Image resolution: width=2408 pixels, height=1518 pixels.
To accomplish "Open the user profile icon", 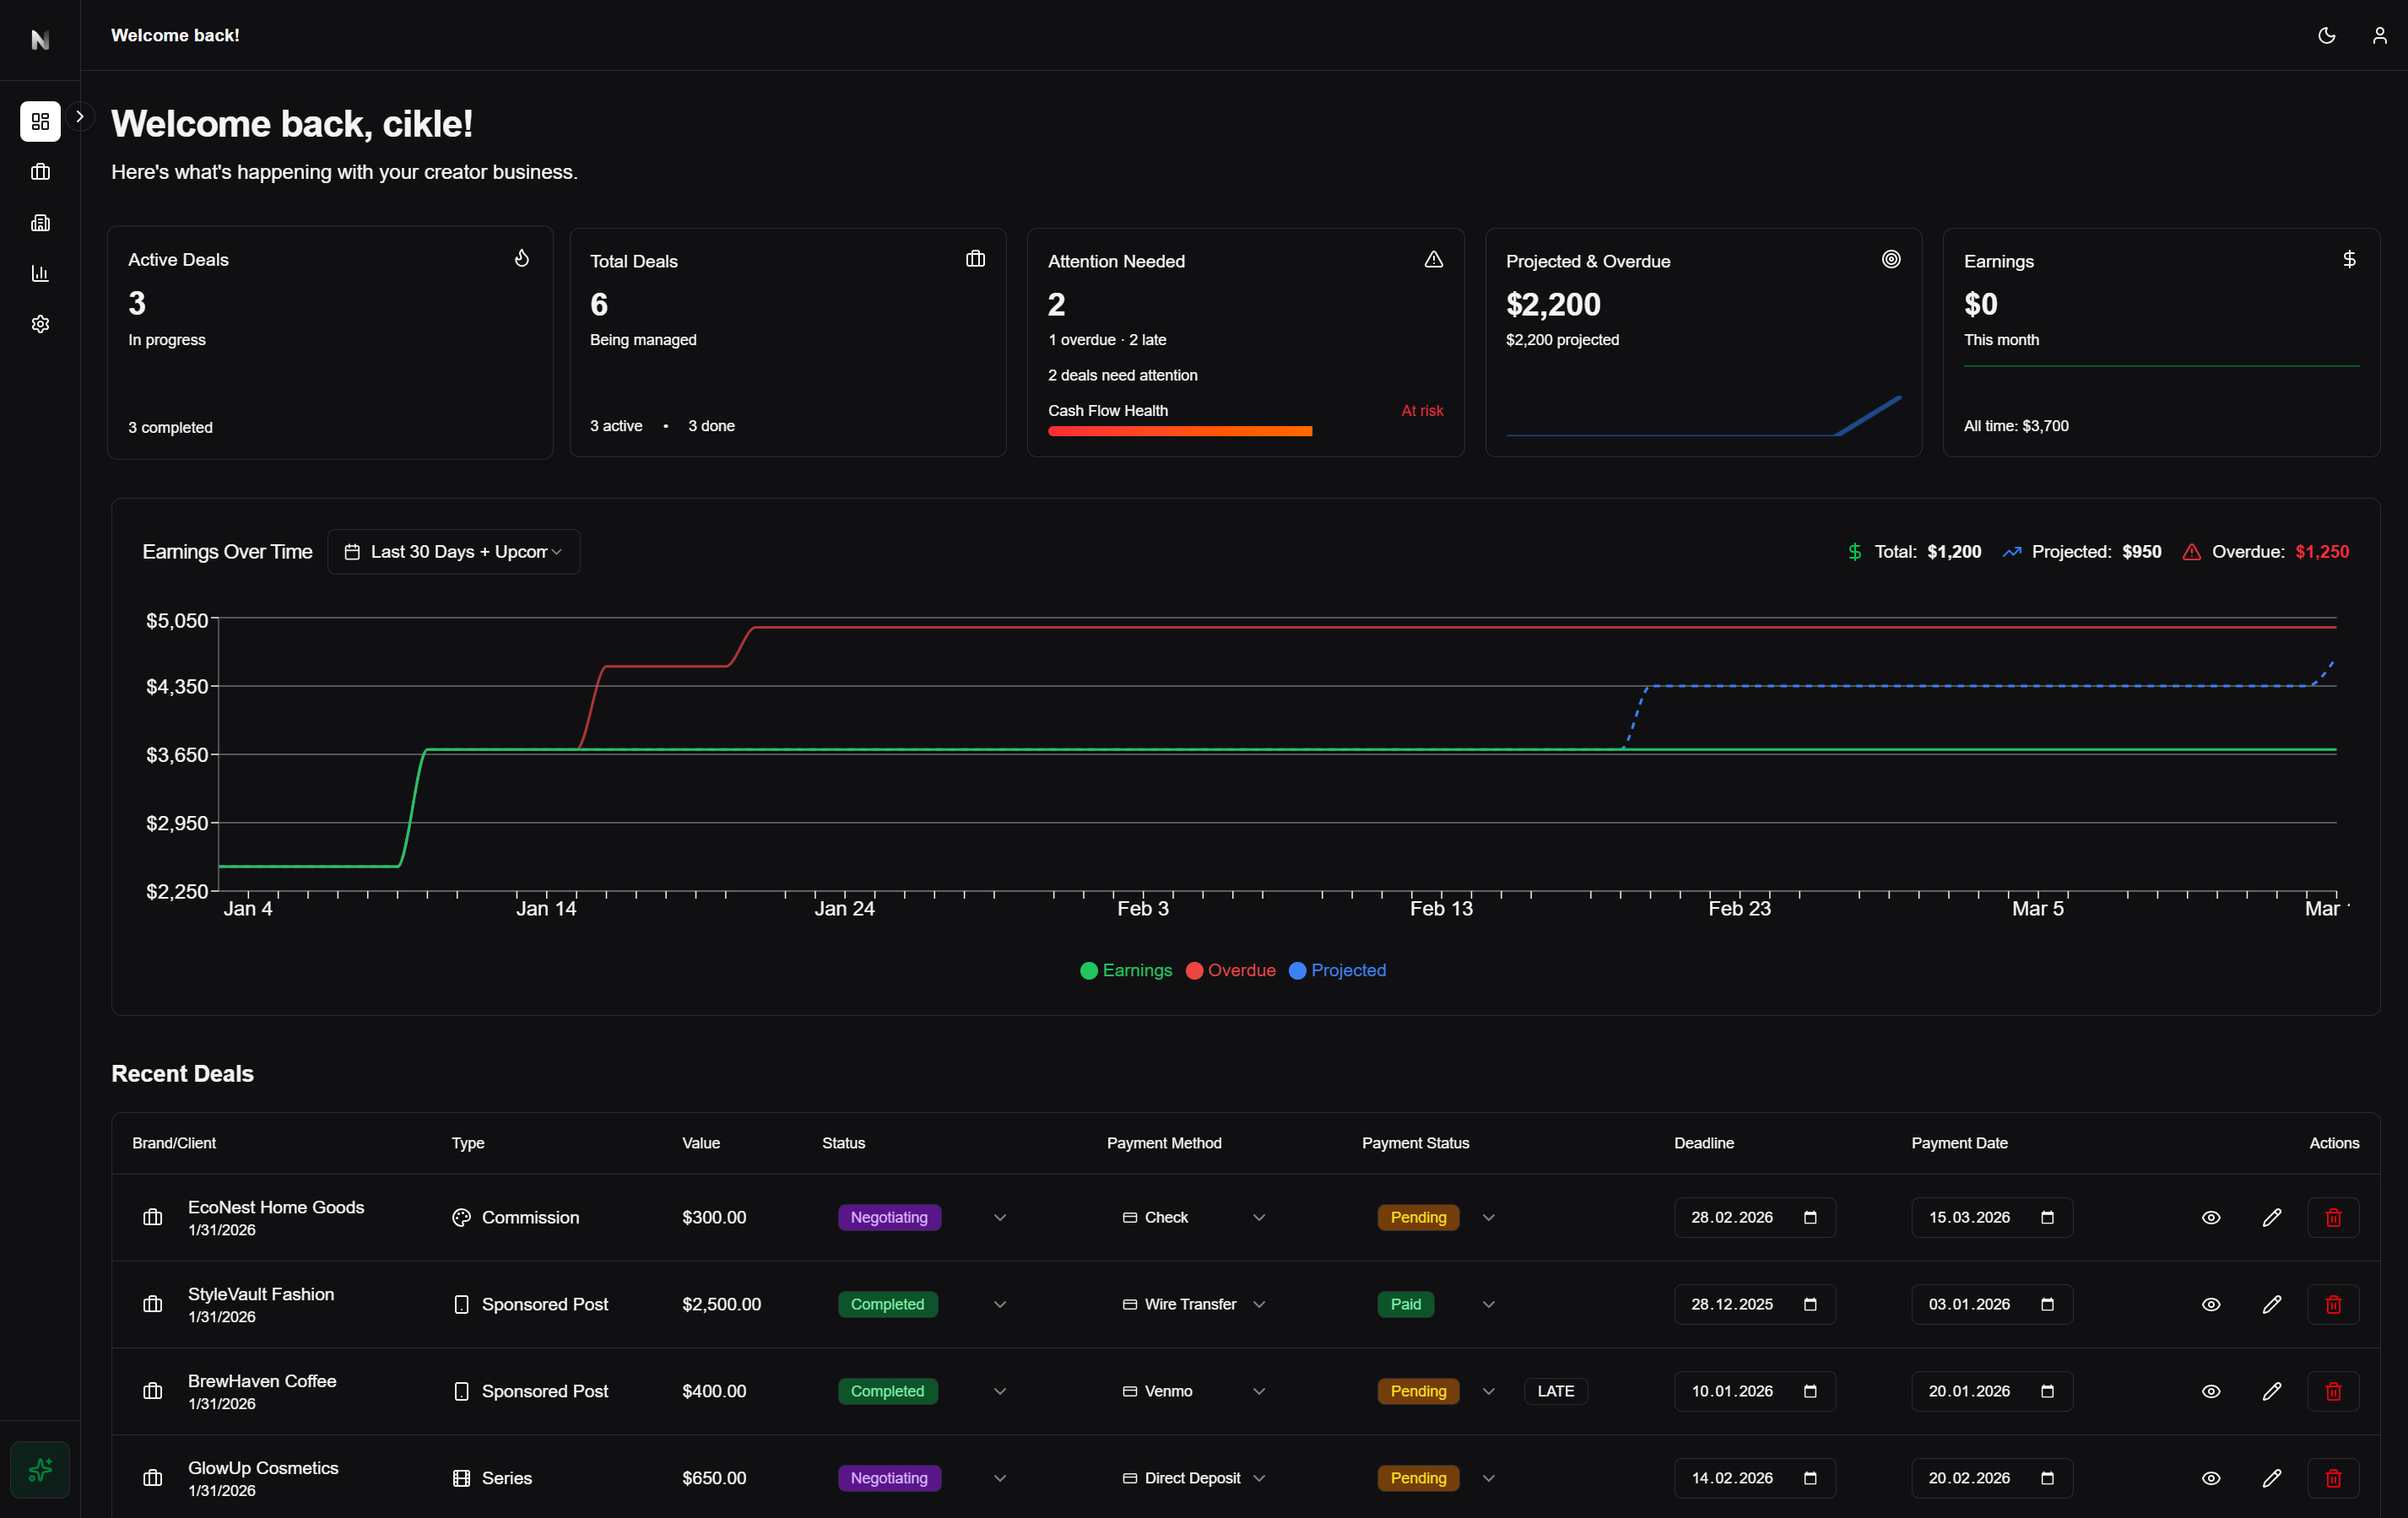I will point(2379,36).
